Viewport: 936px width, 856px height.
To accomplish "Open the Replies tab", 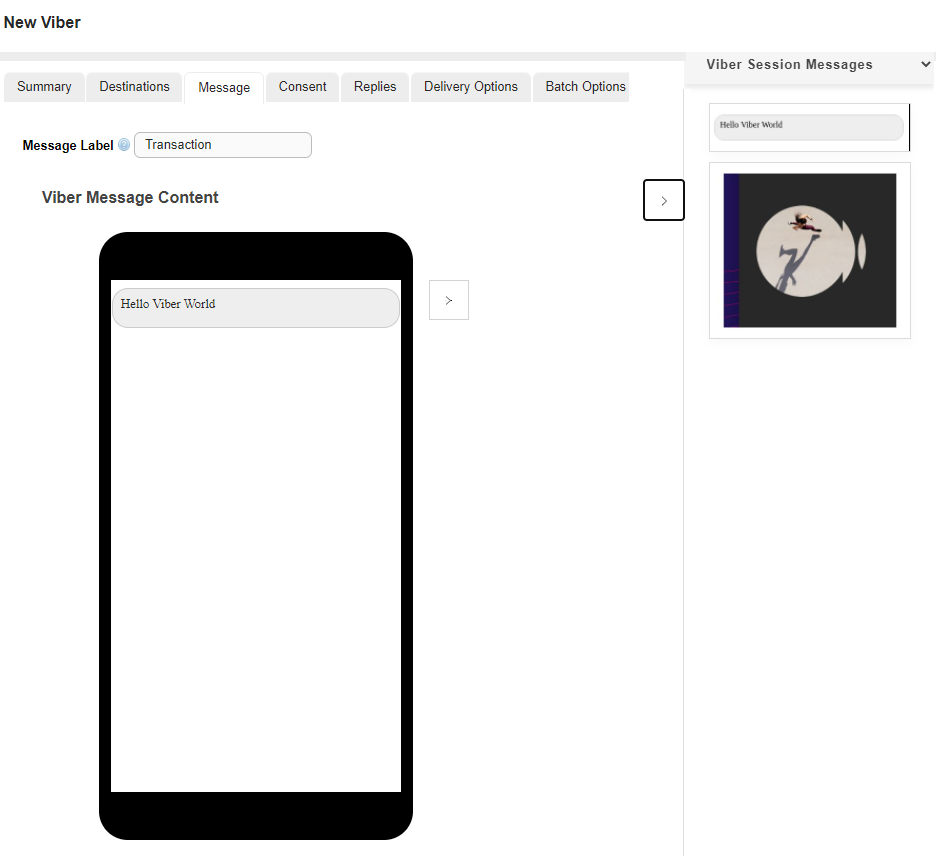I will 375,87.
